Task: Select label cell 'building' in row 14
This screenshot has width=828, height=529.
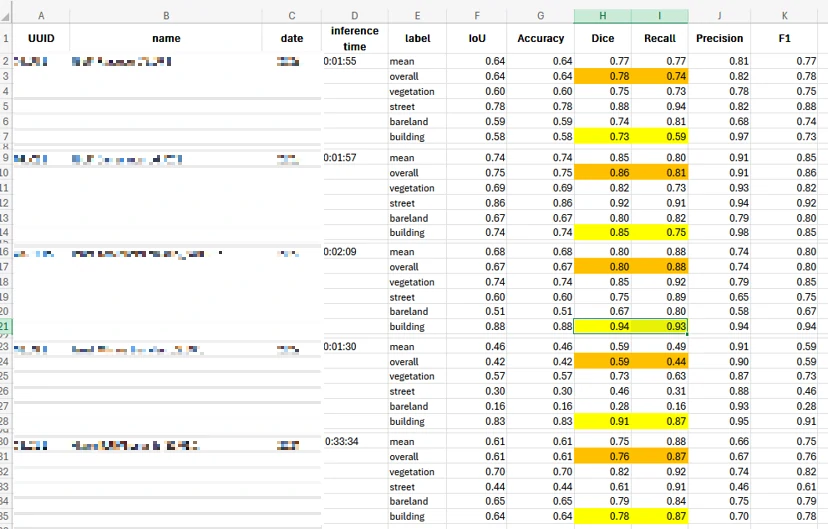Action: tap(417, 232)
